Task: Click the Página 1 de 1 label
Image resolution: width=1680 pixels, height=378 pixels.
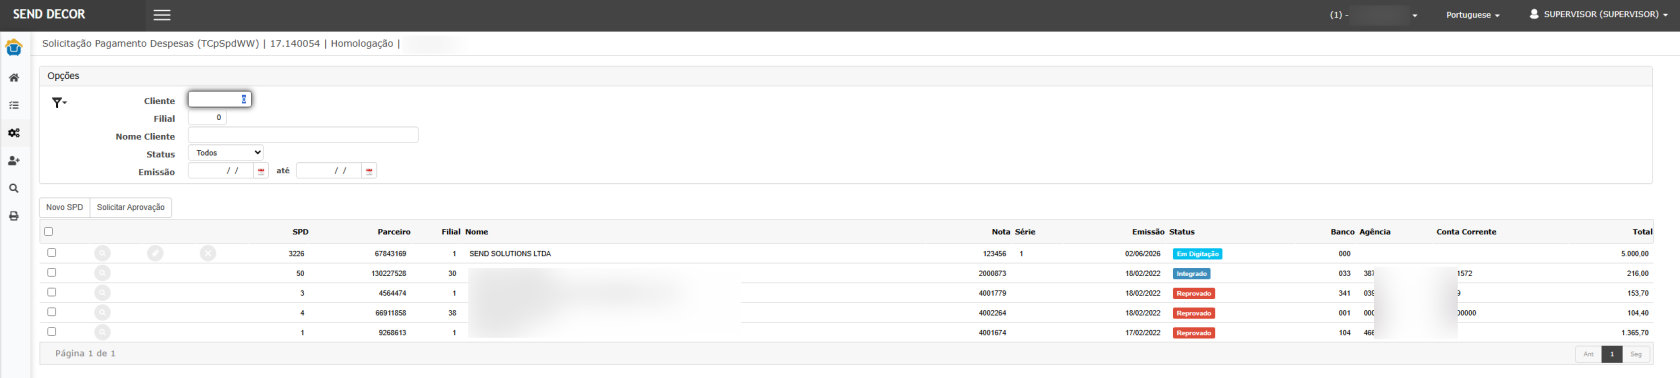Action: click(85, 354)
